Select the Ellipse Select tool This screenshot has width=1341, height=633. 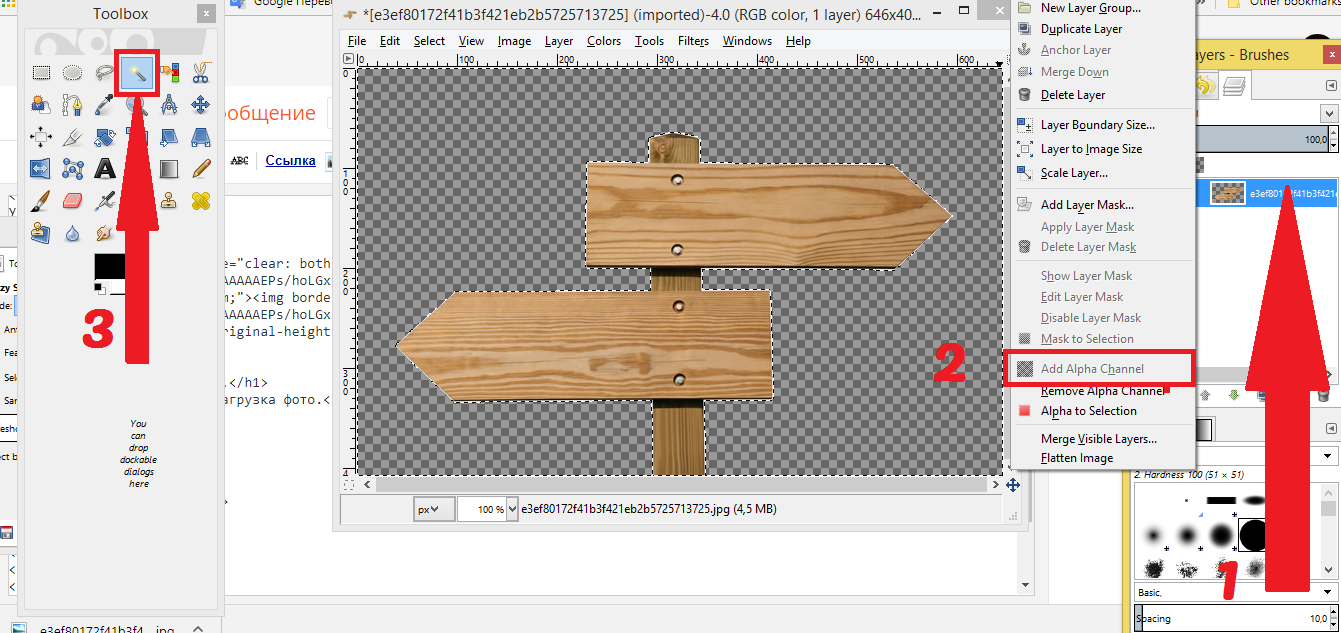[x=73, y=72]
